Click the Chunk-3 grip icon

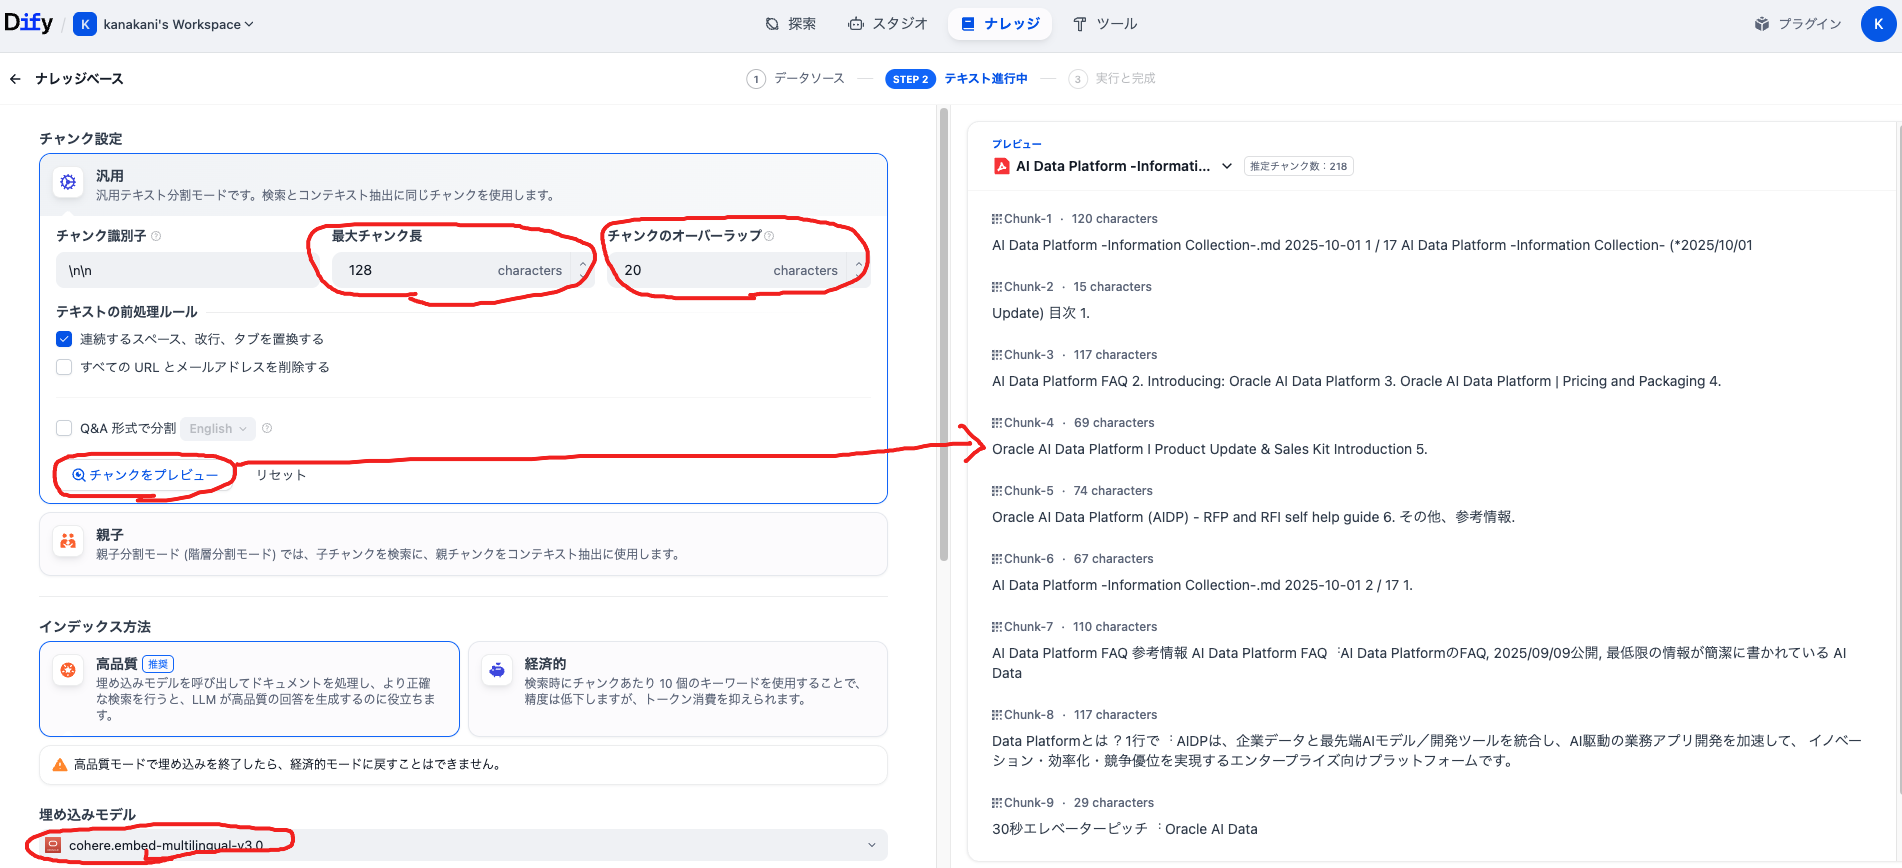pyautogui.click(x=997, y=355)
